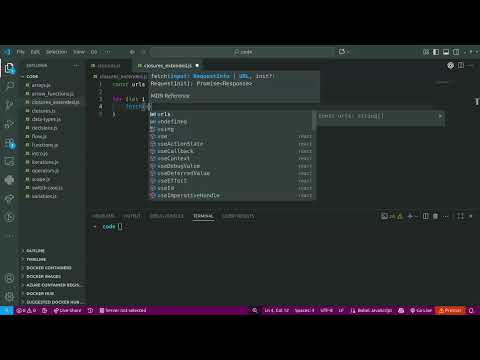The height and width of the screenshot is (360, 480).
Task: Open arrow_functions.js in the Explorer
Action: click(x=53, y=94)
